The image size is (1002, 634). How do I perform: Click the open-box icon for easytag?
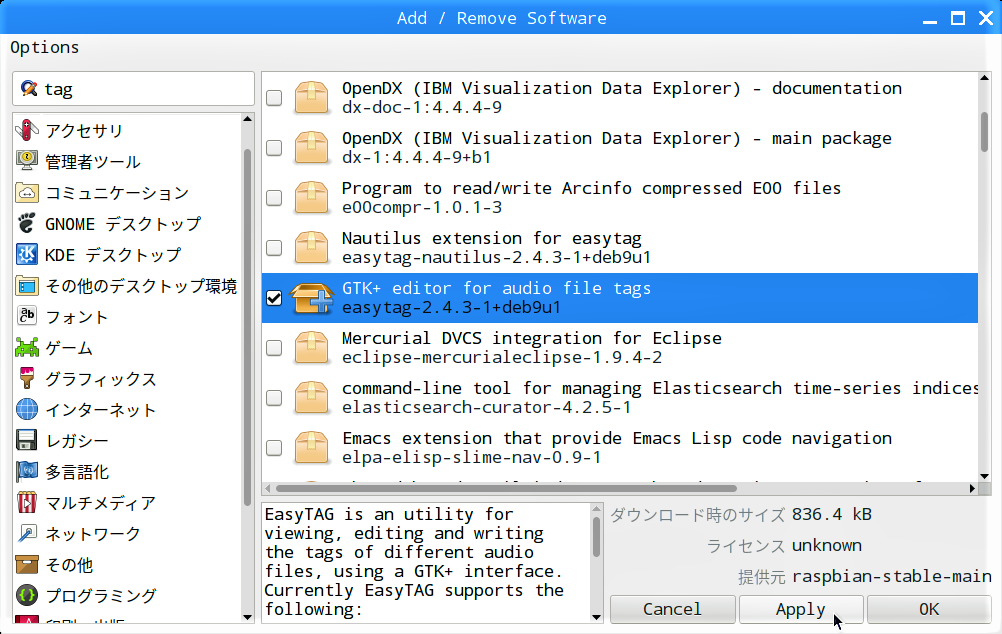(x=312, y=298)
